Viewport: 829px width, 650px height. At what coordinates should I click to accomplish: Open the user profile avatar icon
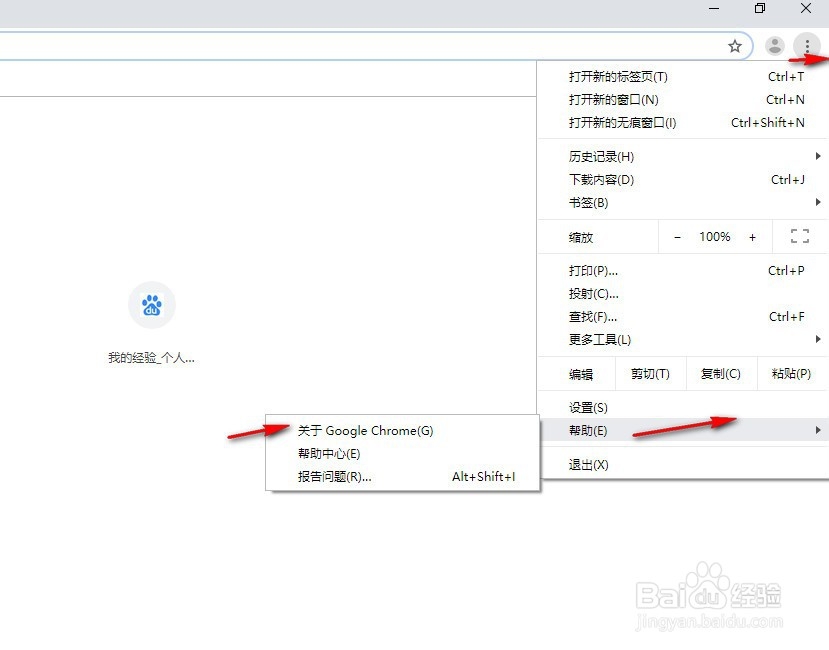(x=775, y=46)
